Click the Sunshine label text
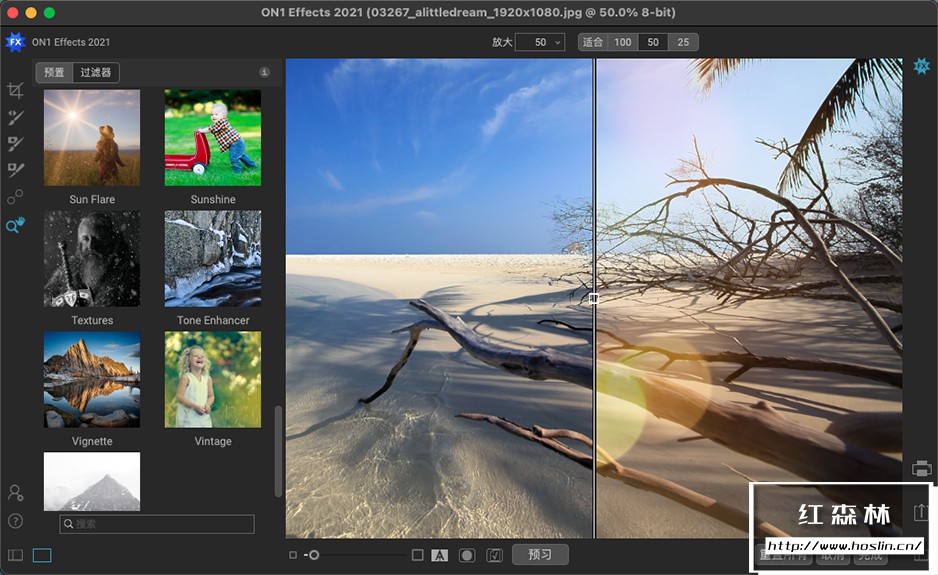 [x=213, y=199]
